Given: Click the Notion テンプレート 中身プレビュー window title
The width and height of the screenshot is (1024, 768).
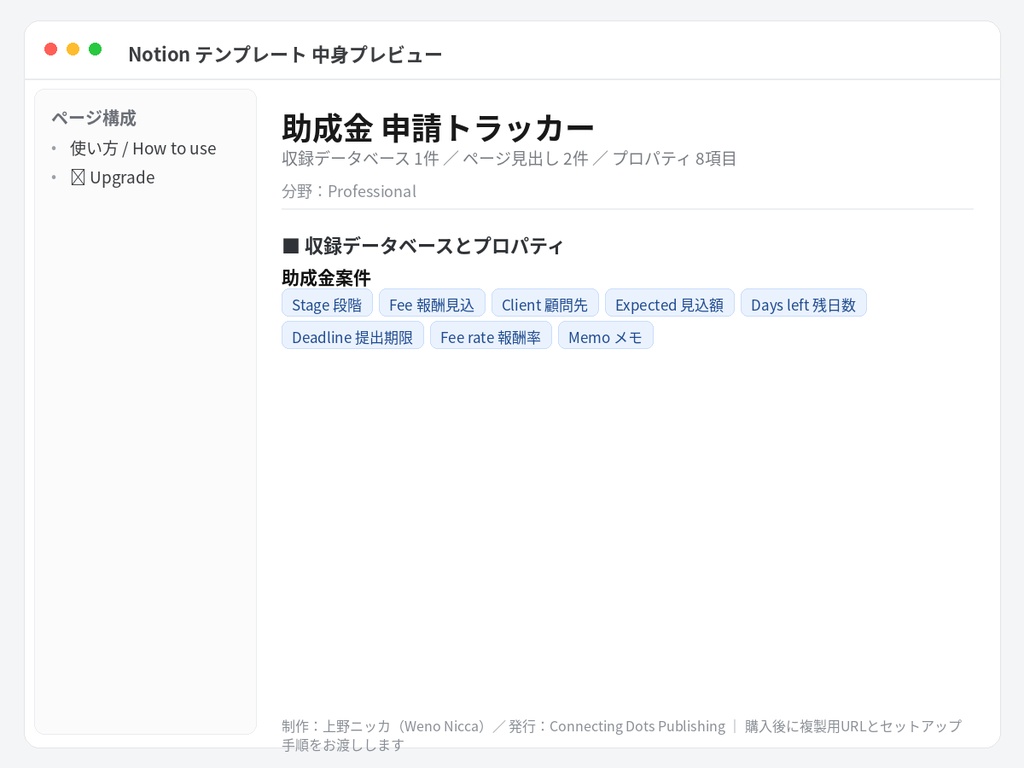Looking at the screenshot, I should pyautogui.click(x=285, y=54).
